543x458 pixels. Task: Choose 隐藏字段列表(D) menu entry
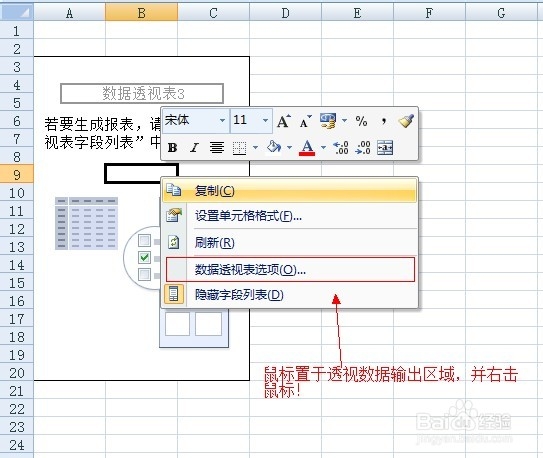click(x=290, y=295)
